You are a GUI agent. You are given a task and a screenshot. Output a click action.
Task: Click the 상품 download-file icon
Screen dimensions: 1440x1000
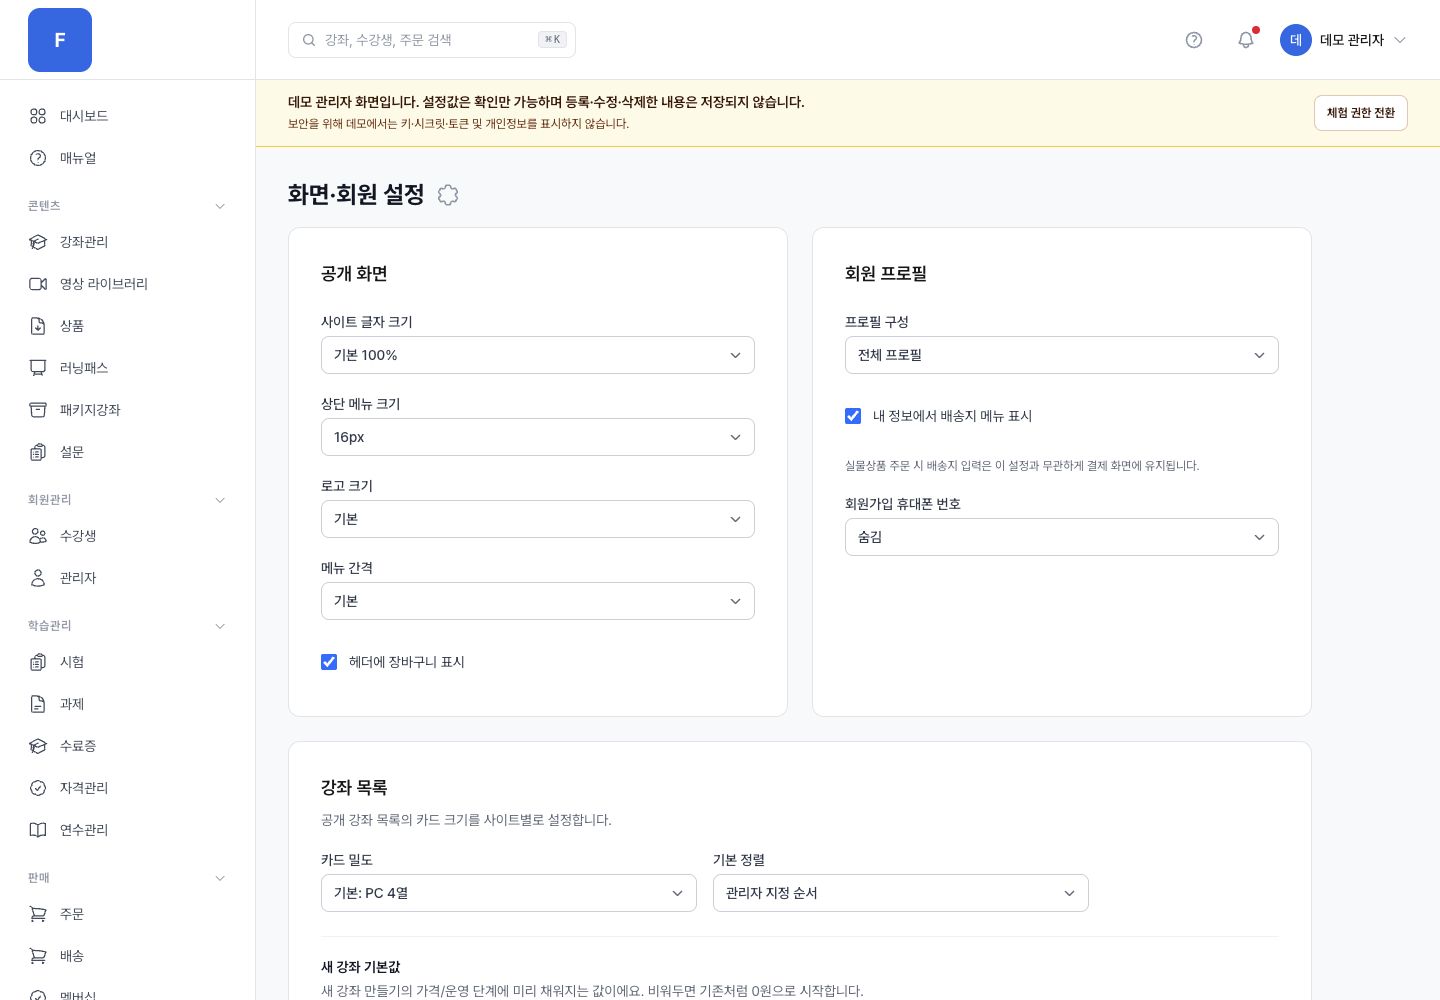click(38, 326)
